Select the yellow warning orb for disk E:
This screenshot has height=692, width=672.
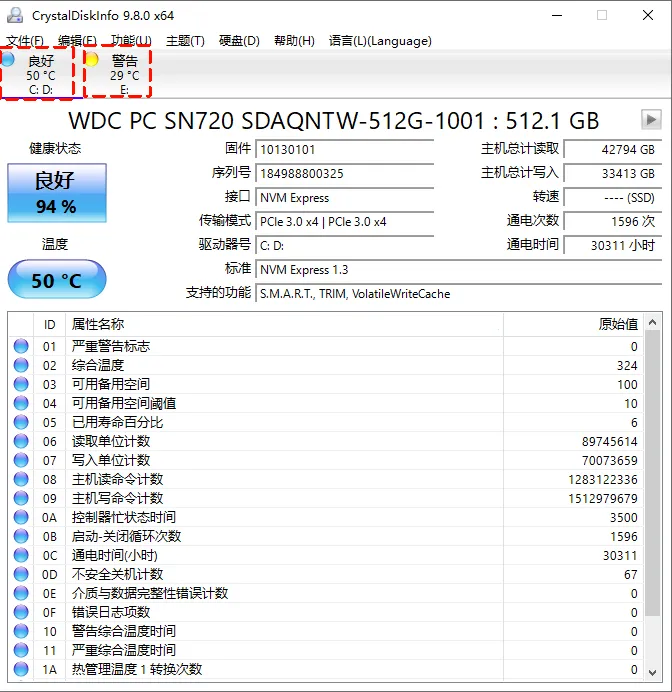tap(91, 59)
